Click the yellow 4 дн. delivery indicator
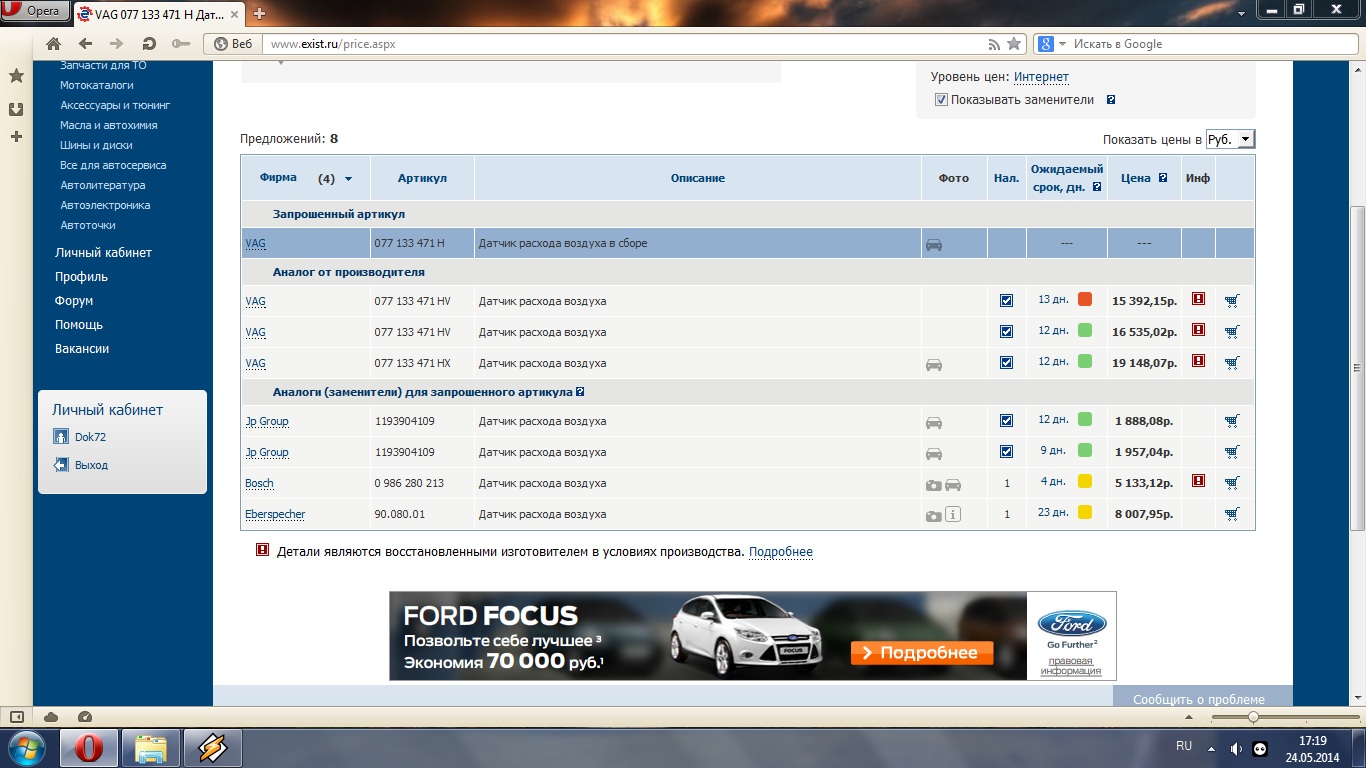Image resolution: width=1366 pixels, height=768 pixels. (1085, 481)
